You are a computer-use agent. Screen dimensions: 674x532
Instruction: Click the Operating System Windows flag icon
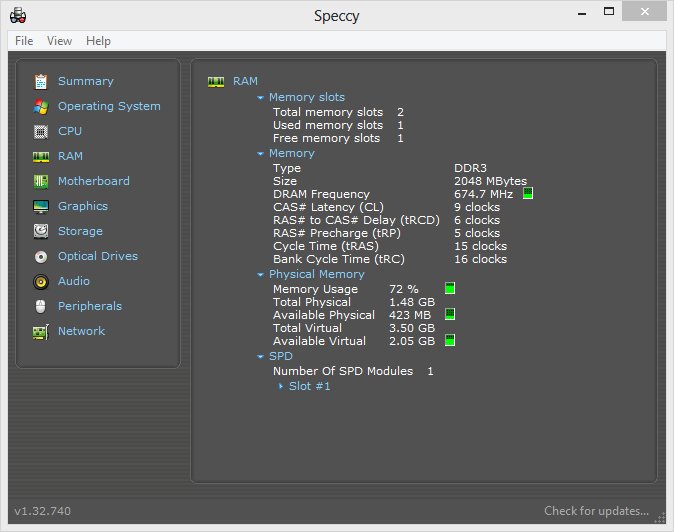[x=41, y=107]
